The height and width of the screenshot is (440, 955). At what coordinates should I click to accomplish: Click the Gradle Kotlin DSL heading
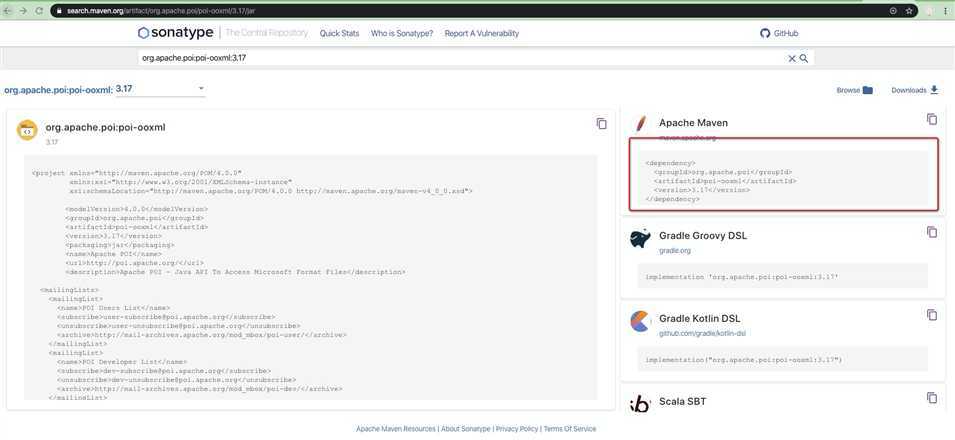click(700, 319)
